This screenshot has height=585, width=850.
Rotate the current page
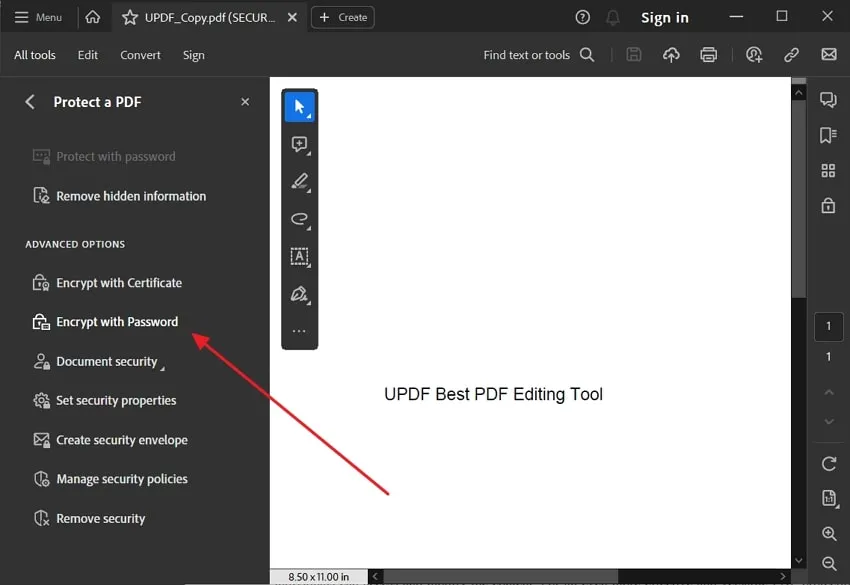(828, 464)
